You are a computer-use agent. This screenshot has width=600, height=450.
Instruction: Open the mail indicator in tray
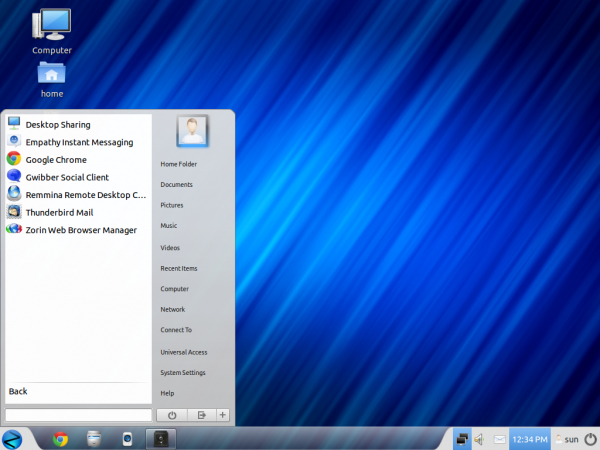click(499, 439)
